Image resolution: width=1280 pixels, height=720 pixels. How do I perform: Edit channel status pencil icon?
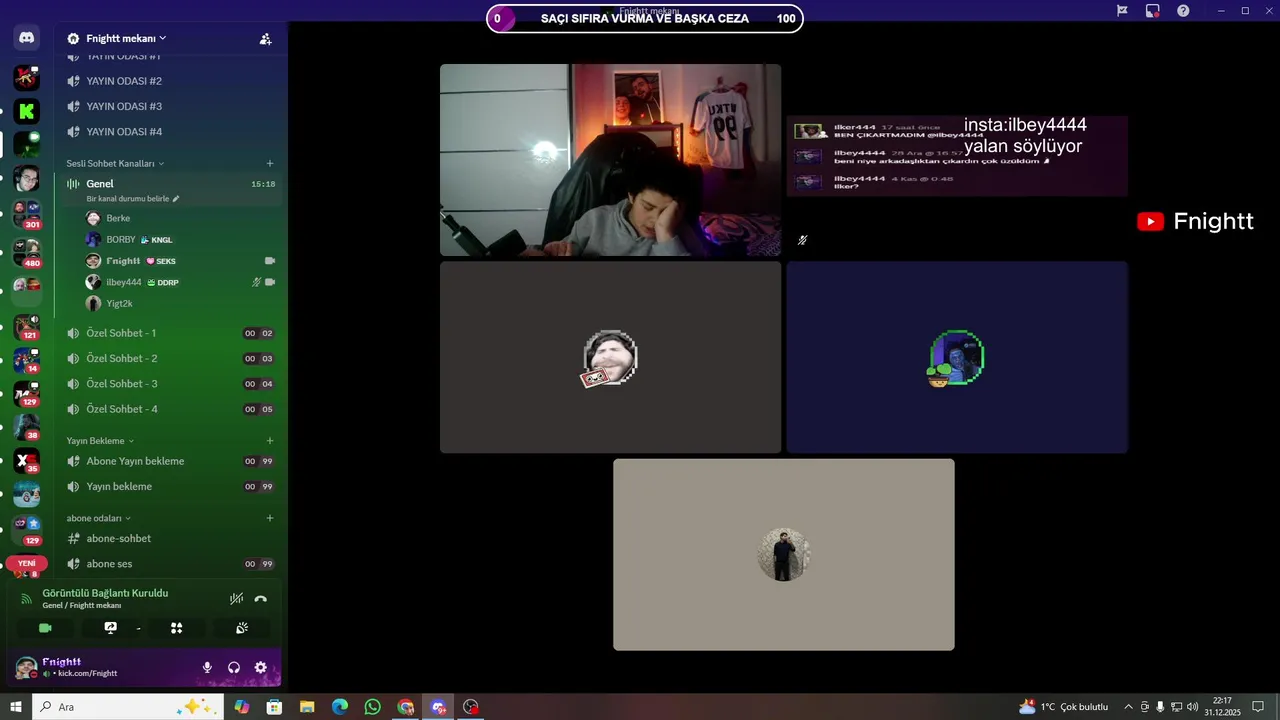pos(176,199)
